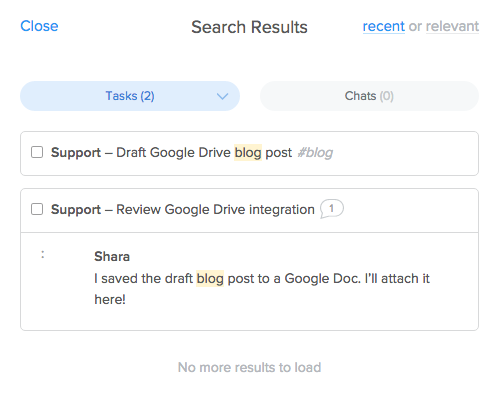Sort search results by relevant
The height and width of the screenshot is (394, 496).
coord(452,26)
